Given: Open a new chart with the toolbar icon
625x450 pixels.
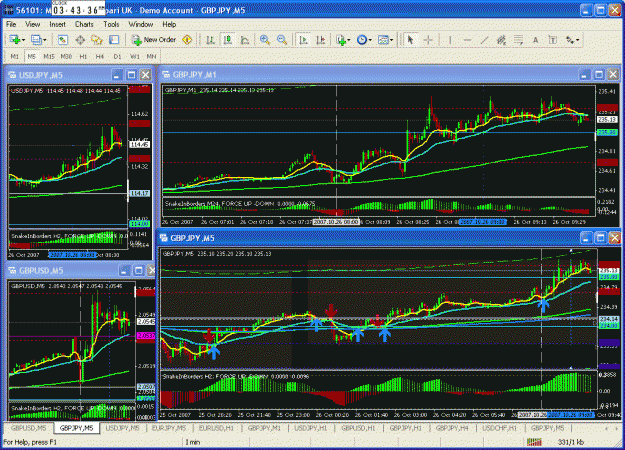Looking at the screenshot, I should [x=15, y=39].
